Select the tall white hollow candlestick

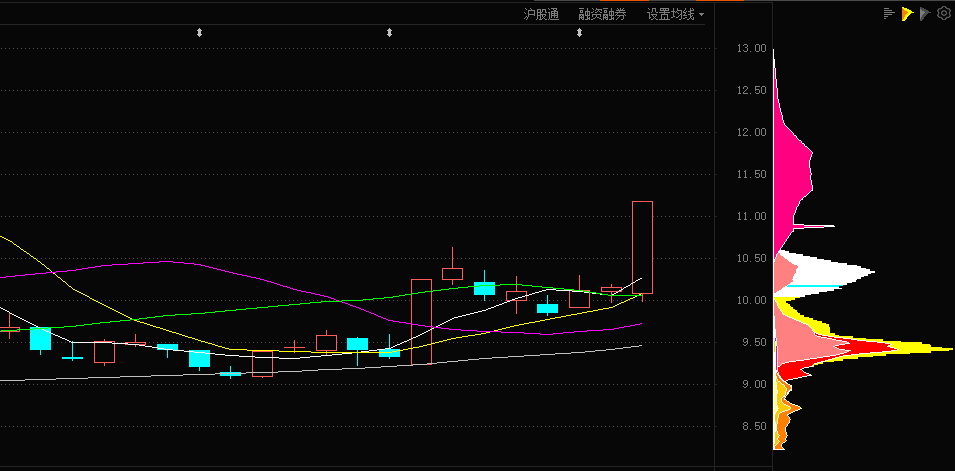coord(421,321)
